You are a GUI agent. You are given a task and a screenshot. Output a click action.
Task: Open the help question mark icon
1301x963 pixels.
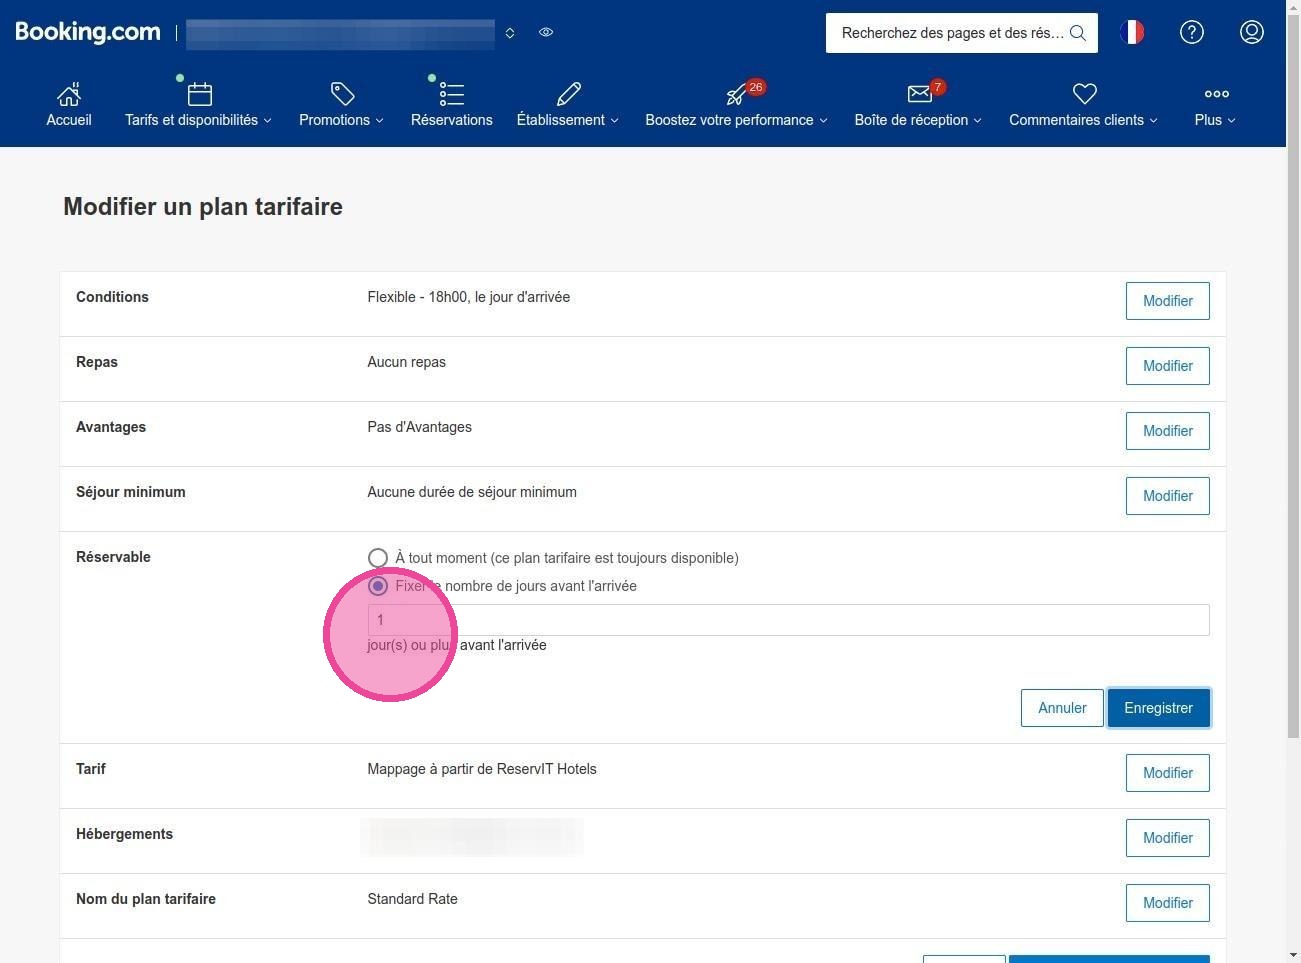point(1191,32)
